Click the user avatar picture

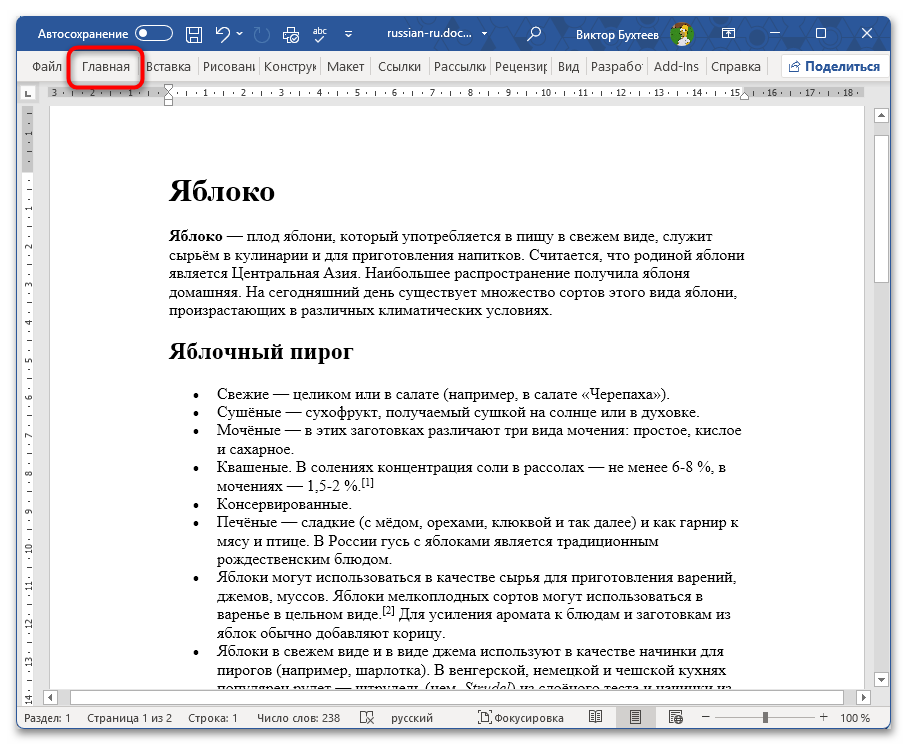click(x=682, y=34)
